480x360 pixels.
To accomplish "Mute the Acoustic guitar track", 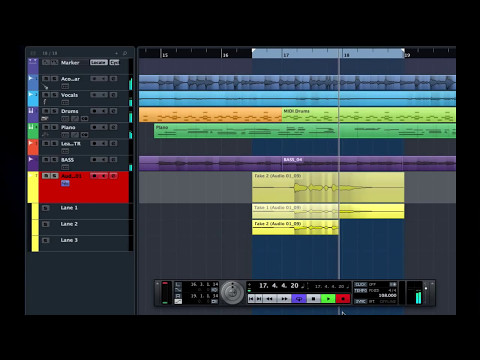I will (46, 79).
